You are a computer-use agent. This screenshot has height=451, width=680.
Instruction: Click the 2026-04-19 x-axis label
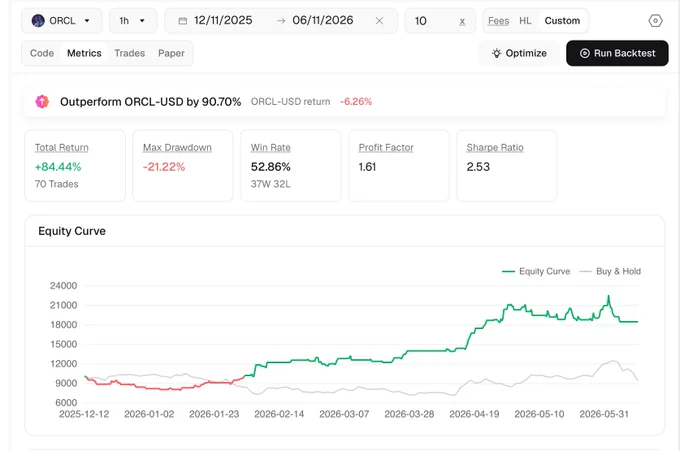(474, 414)
